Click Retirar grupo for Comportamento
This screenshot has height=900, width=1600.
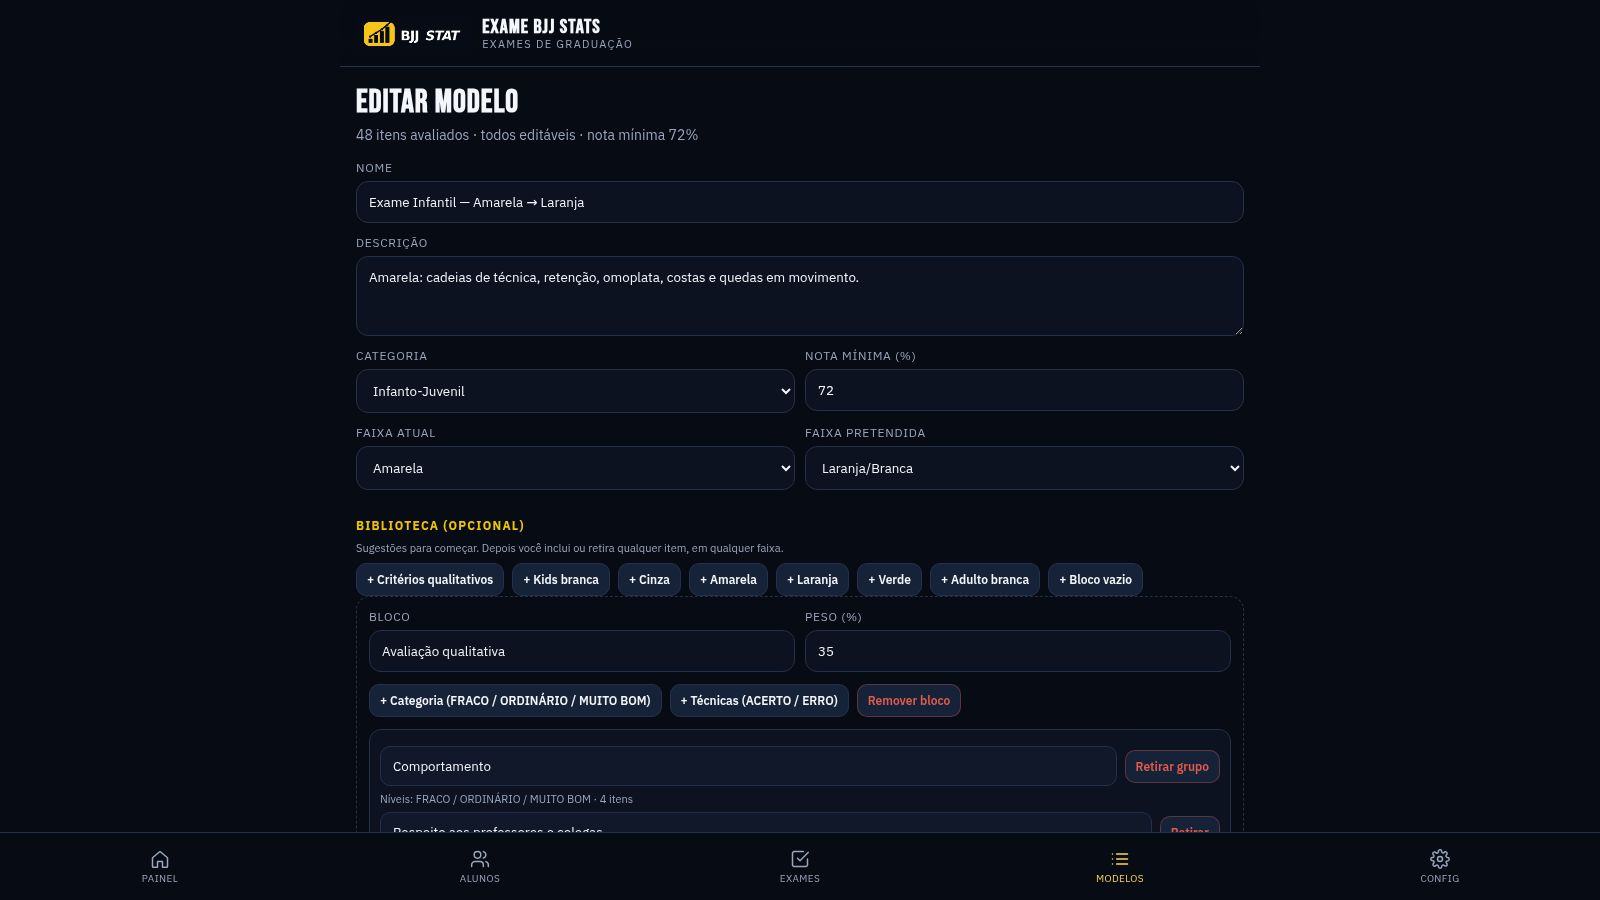click(x=1172, y=767)
